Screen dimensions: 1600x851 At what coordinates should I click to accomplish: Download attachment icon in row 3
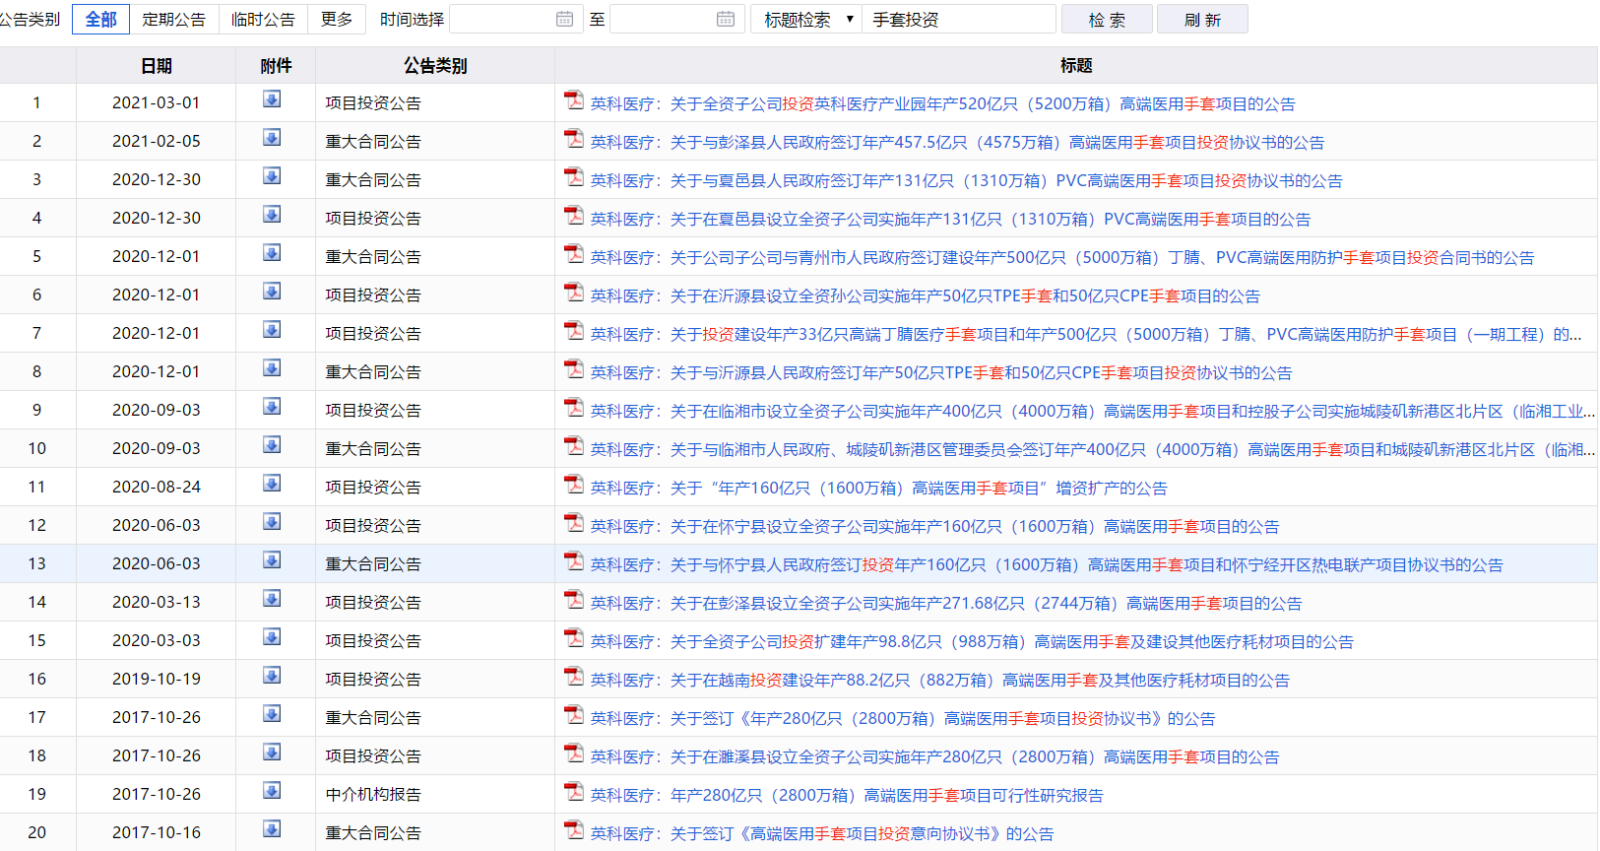[x=272, y=176]
